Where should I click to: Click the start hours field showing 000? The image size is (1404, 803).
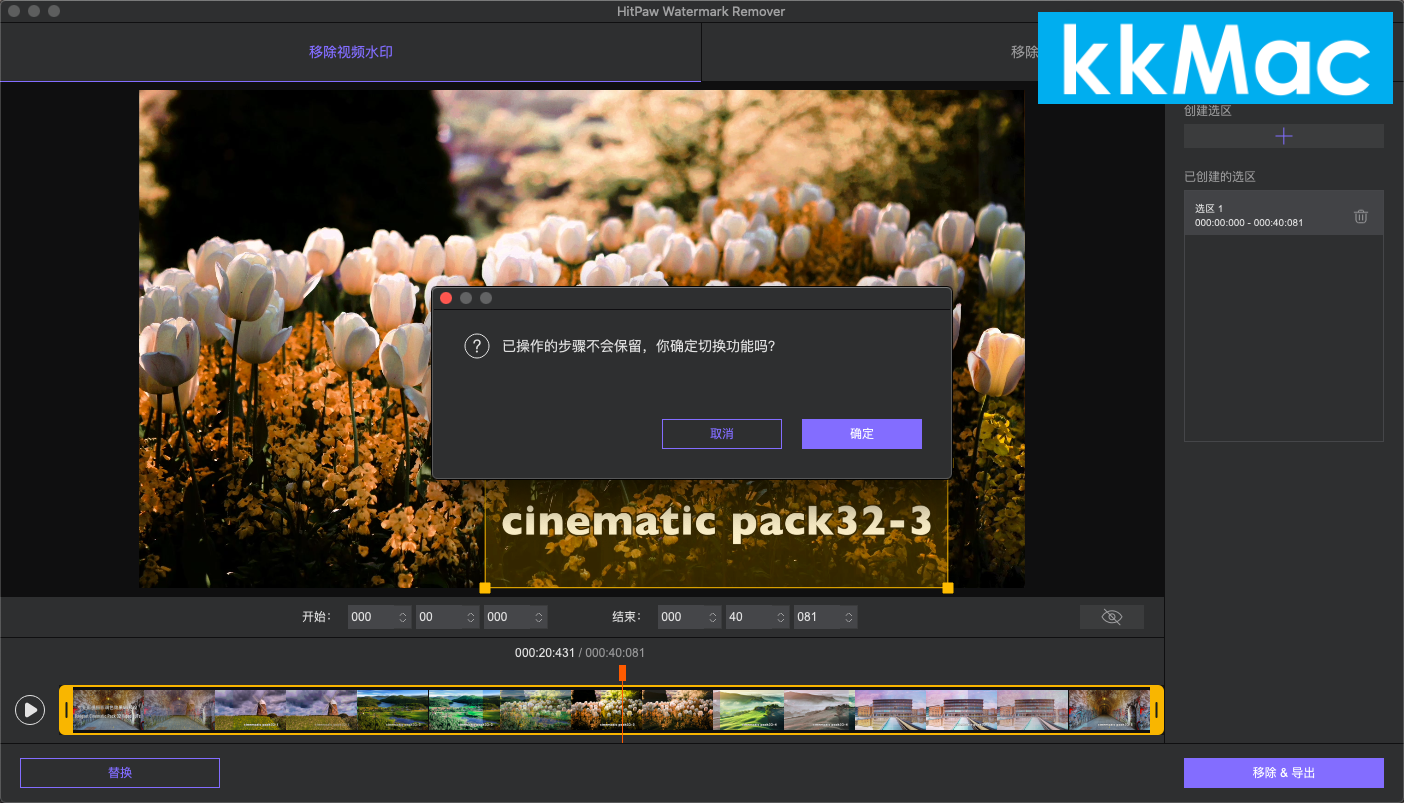(379, 617)
